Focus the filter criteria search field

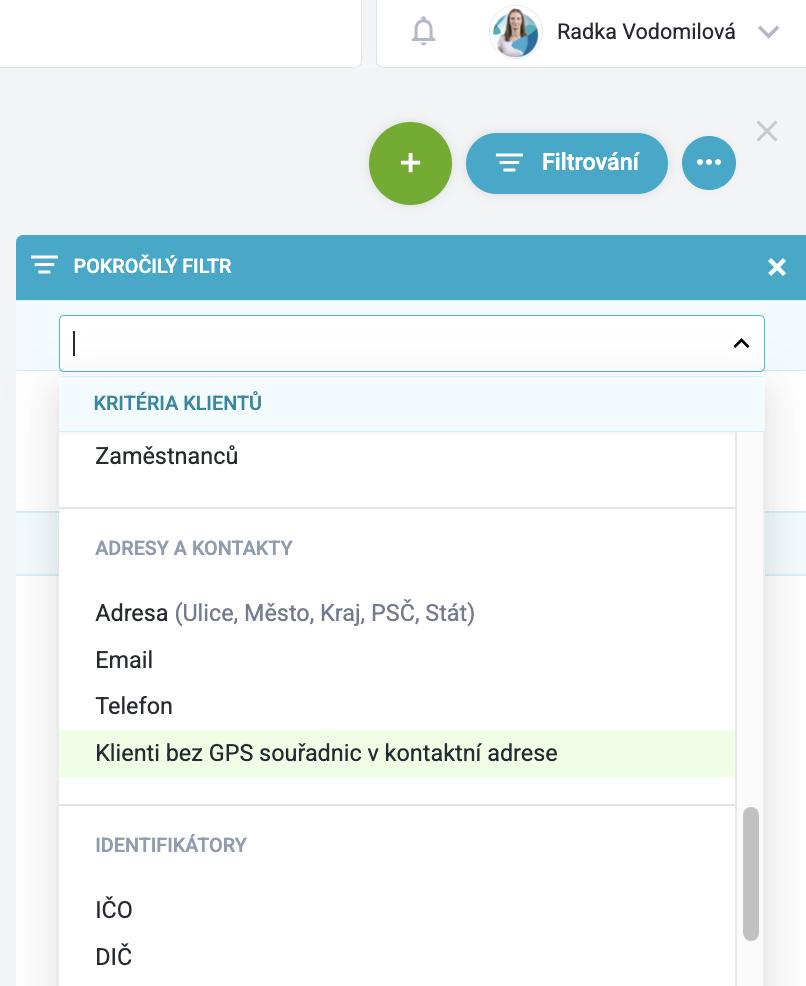tap(412, 343)
